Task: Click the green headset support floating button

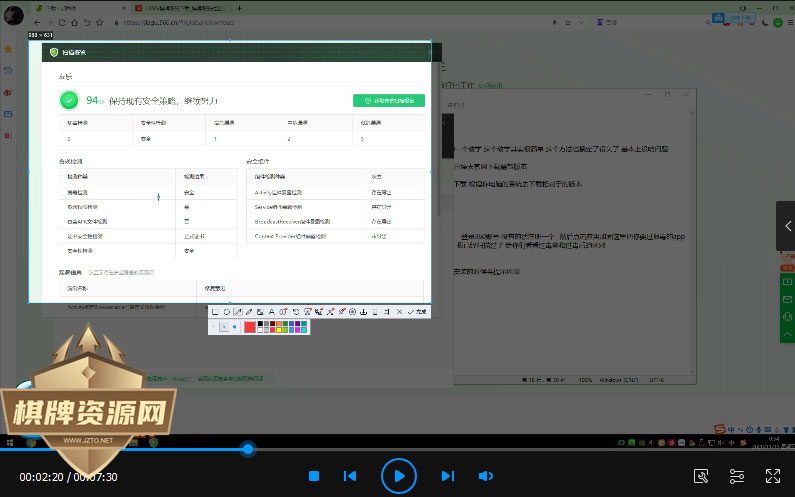Action: coord(787,316)
